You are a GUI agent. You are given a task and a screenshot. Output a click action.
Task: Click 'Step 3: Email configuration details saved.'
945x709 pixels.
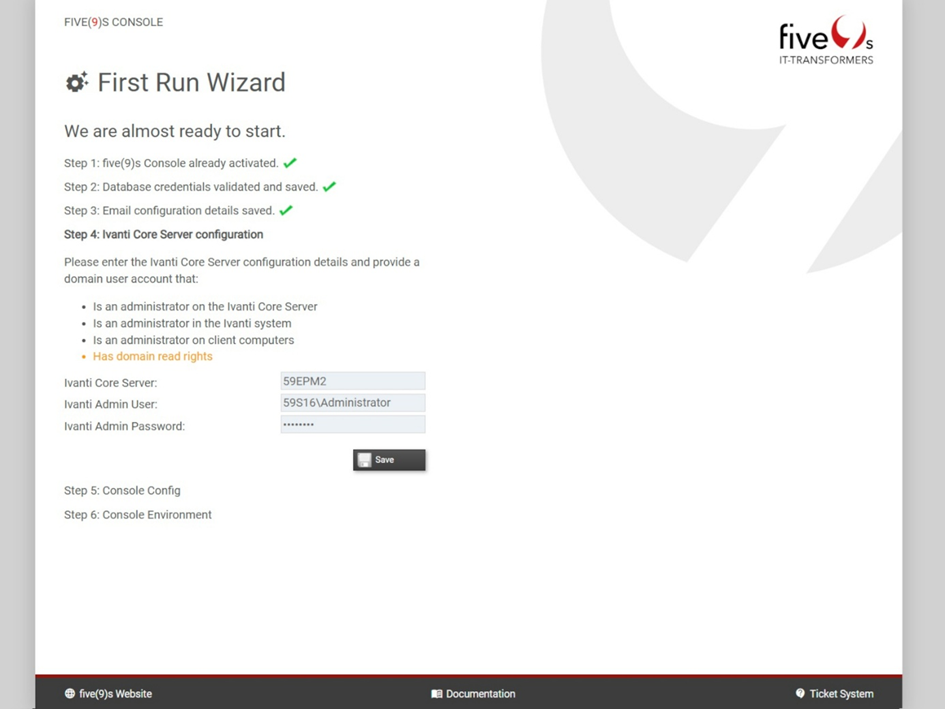pos(169,210)
